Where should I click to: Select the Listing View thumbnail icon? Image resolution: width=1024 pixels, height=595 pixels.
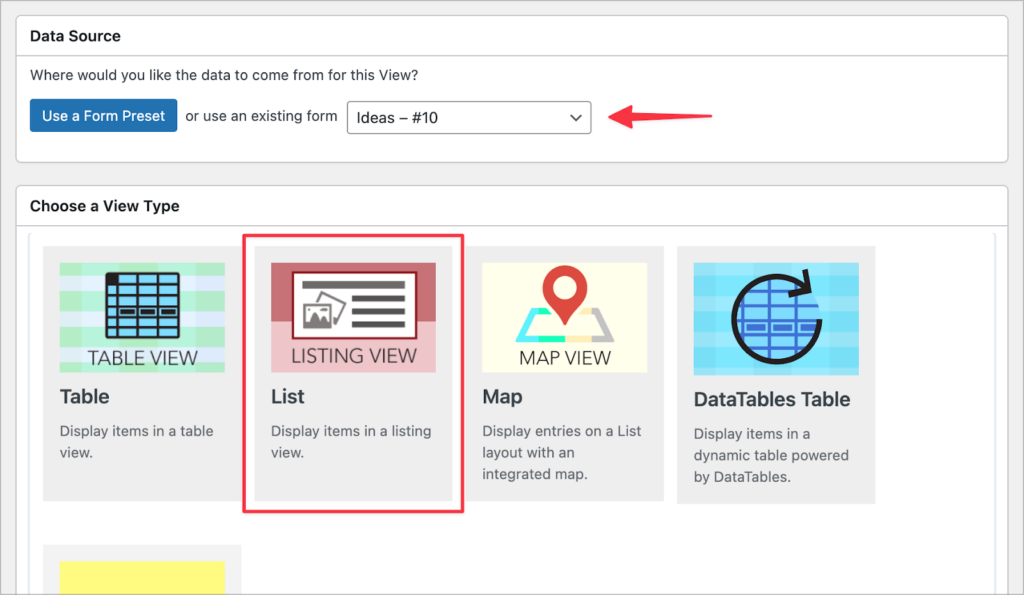[x=353, y=317]
